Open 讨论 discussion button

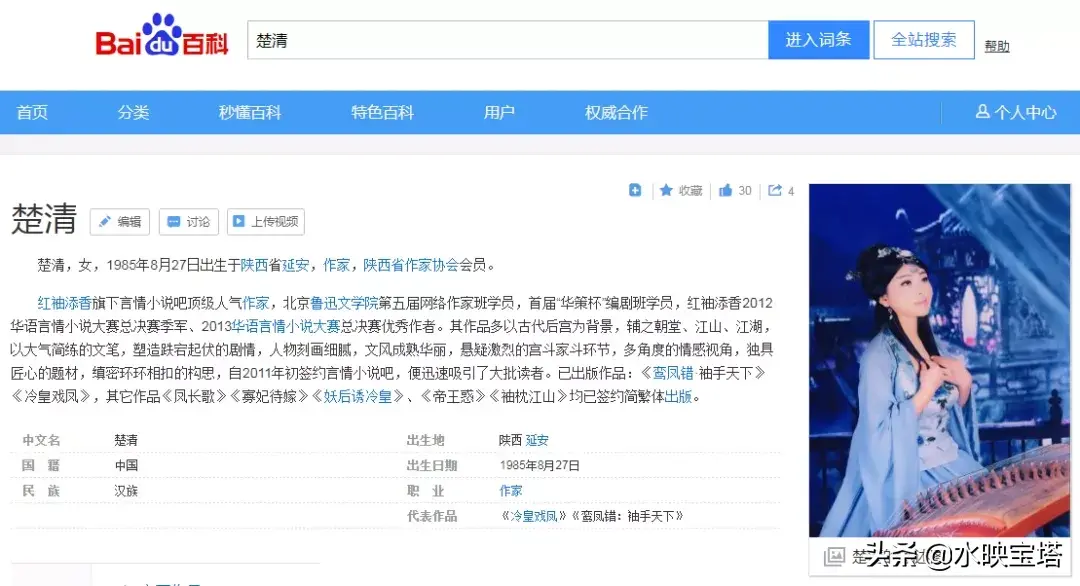coord(188,222)
